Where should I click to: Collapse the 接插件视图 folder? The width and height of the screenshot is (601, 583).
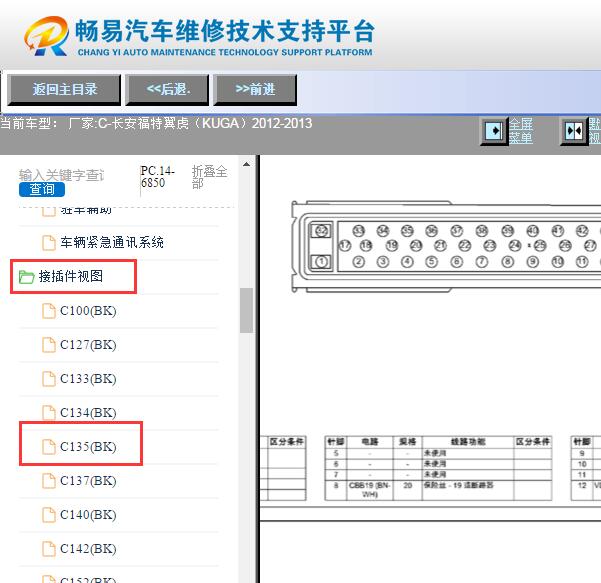[x=71, y=276]
